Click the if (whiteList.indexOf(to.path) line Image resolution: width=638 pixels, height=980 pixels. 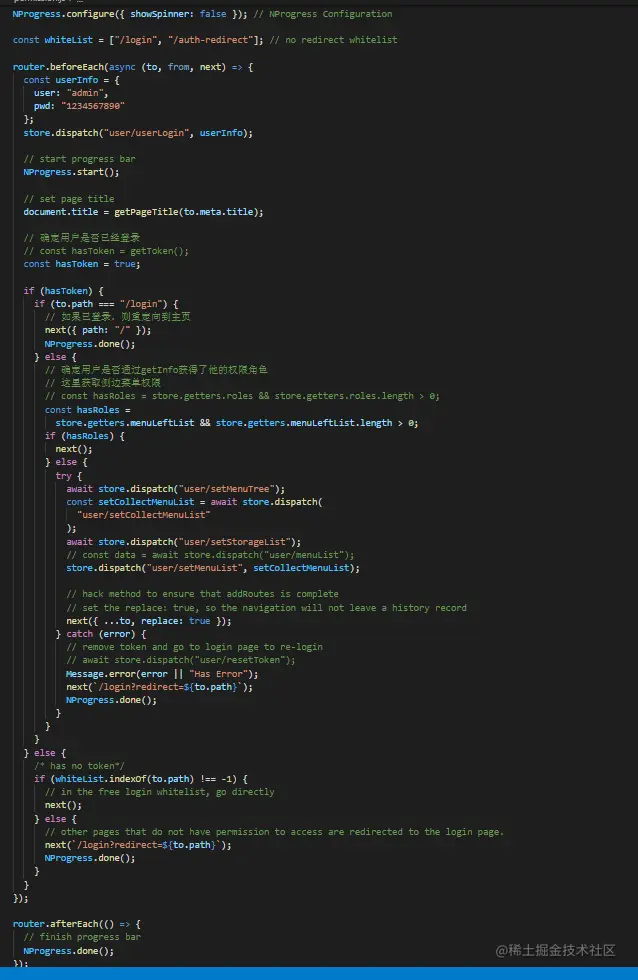tap(141, 779)
